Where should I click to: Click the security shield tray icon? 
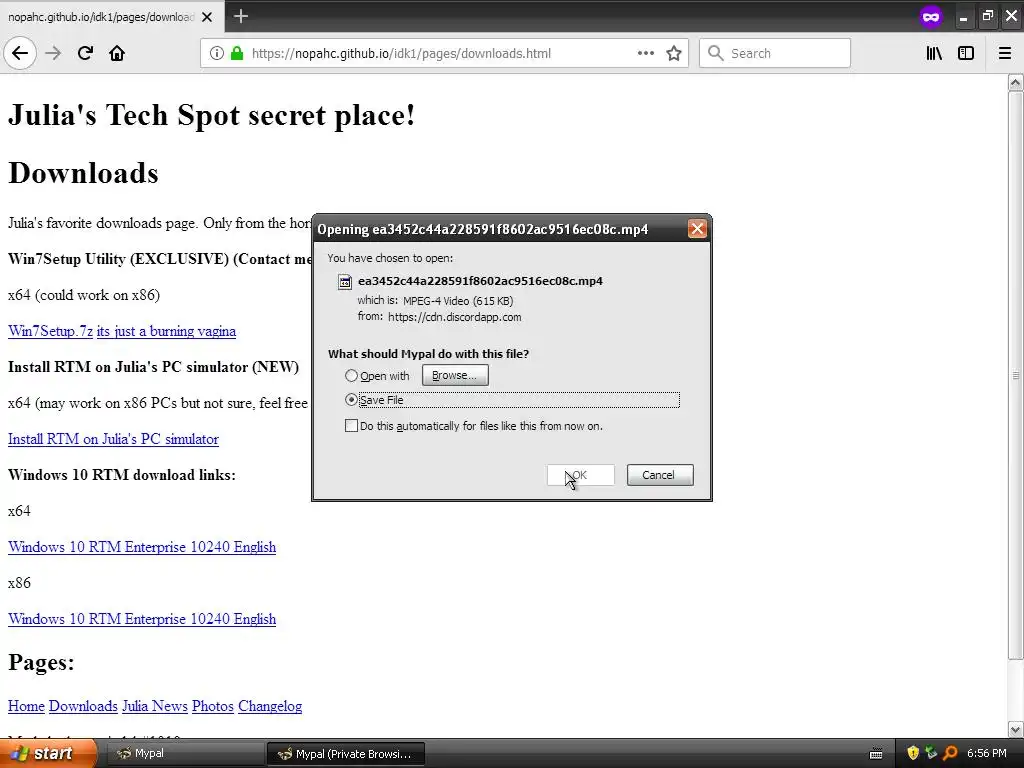[x=912, y=754]
